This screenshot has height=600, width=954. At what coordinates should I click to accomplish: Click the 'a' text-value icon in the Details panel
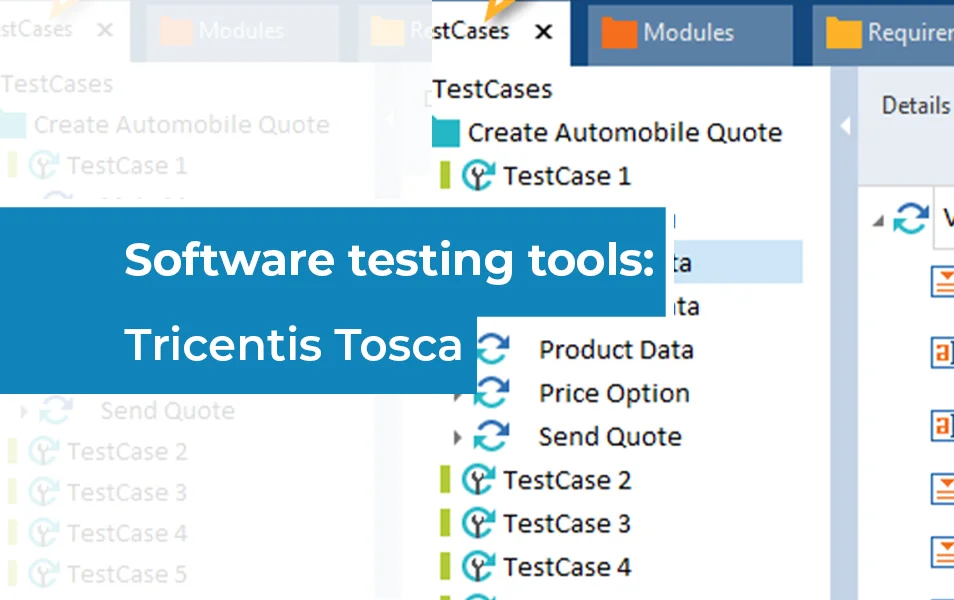[x=941, y=354]
